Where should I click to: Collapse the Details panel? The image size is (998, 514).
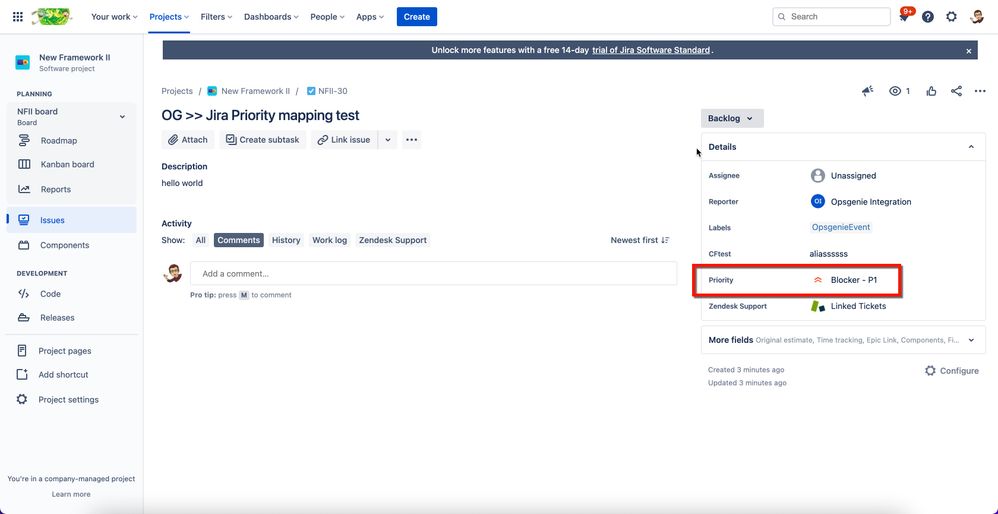971,147
